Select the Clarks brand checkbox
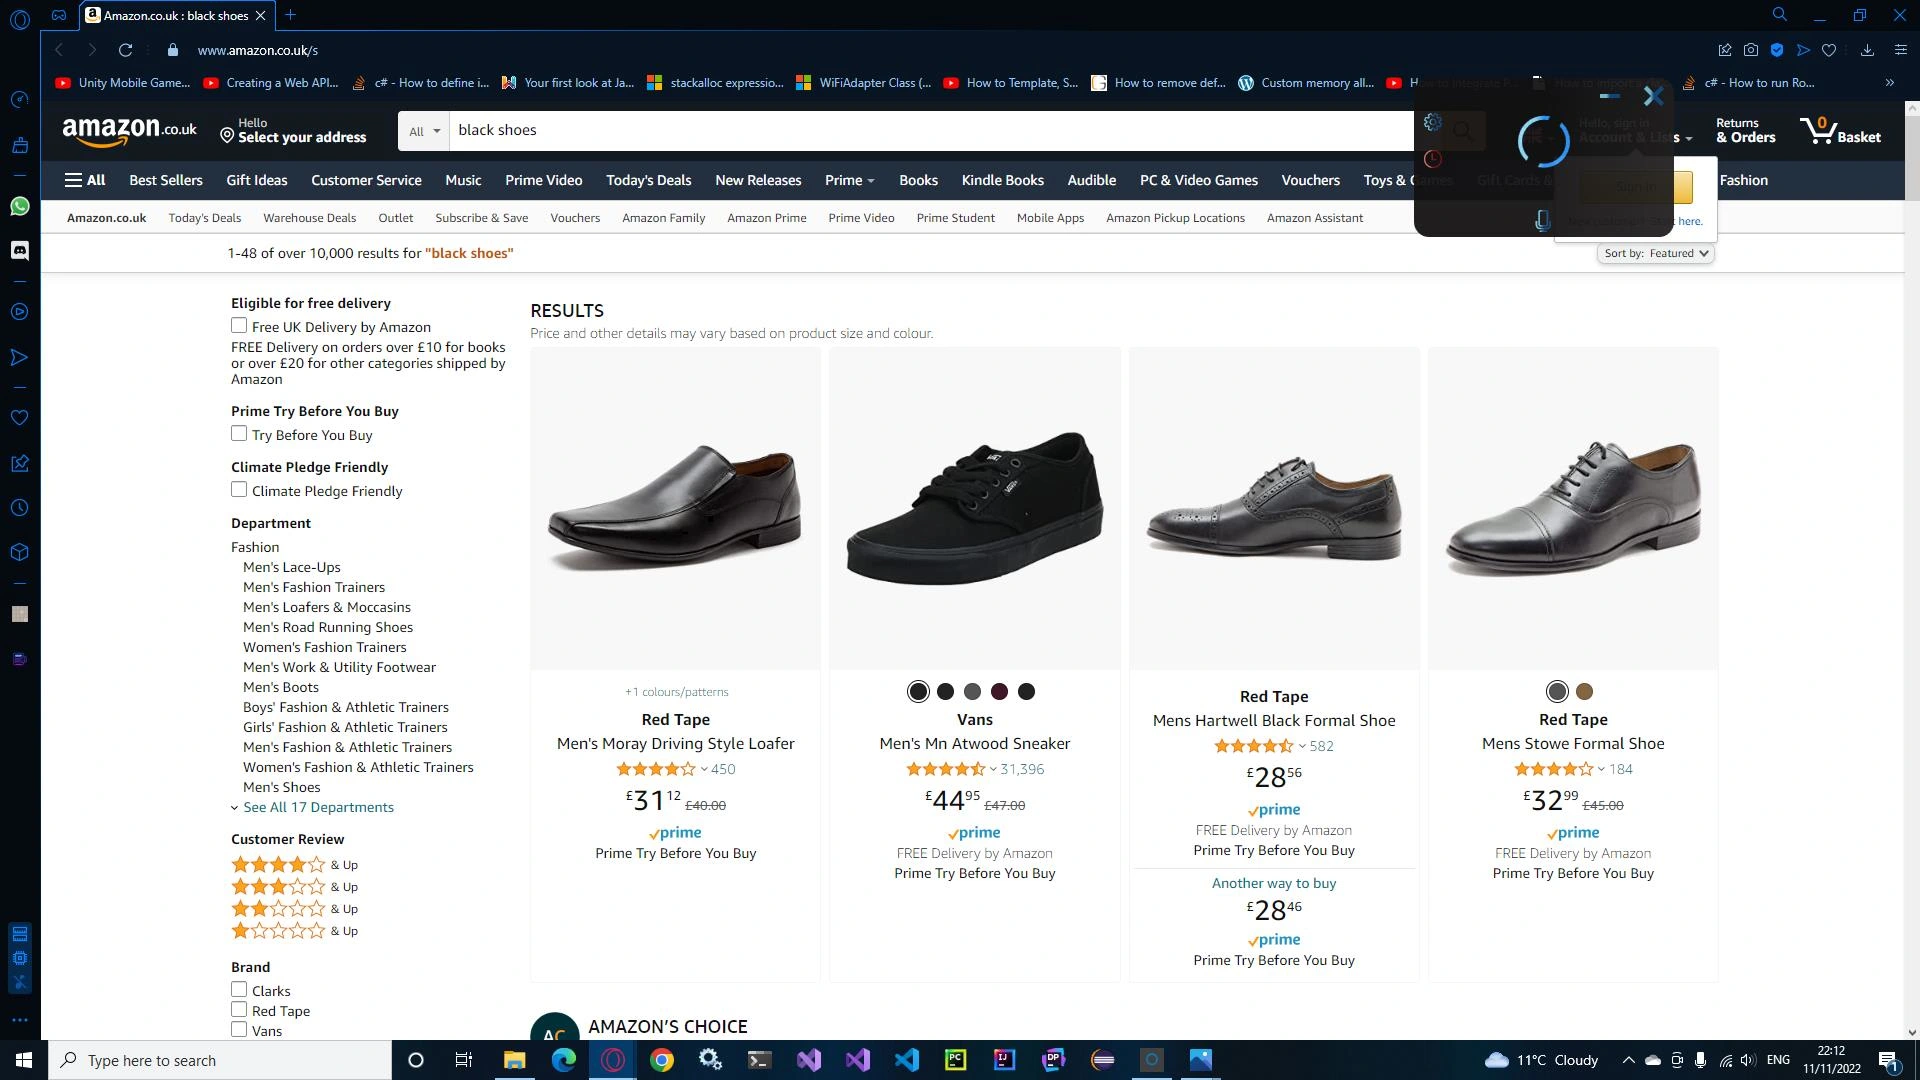 239,990
